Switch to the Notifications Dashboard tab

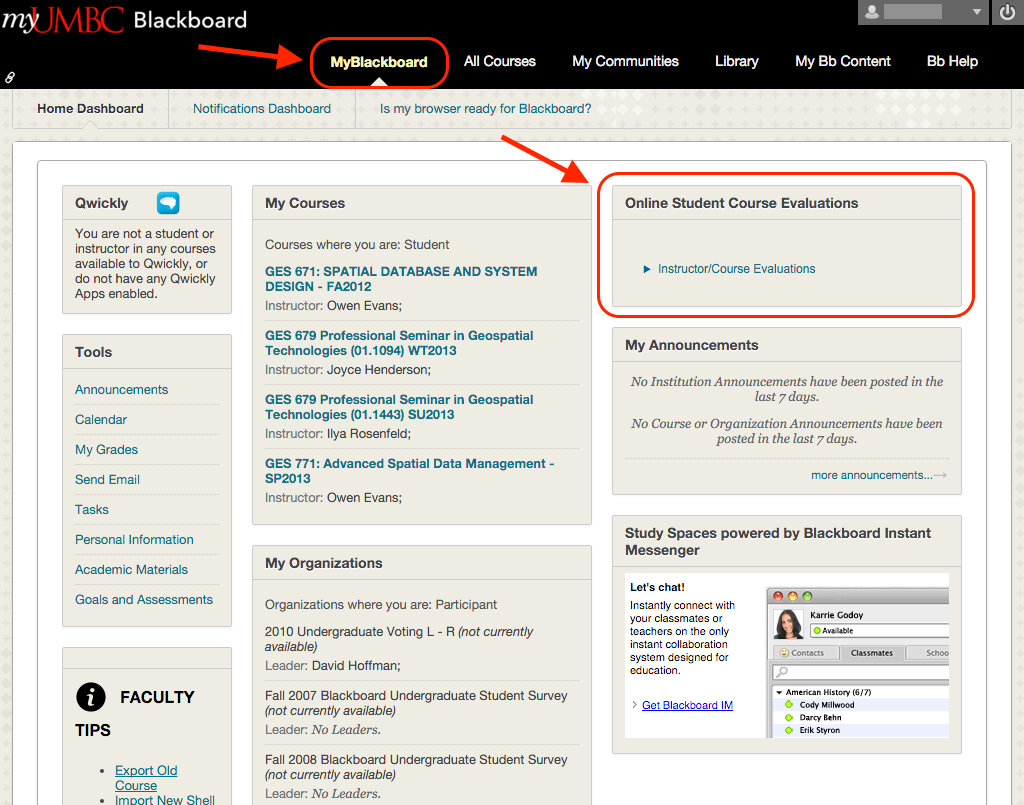point(262,109)
